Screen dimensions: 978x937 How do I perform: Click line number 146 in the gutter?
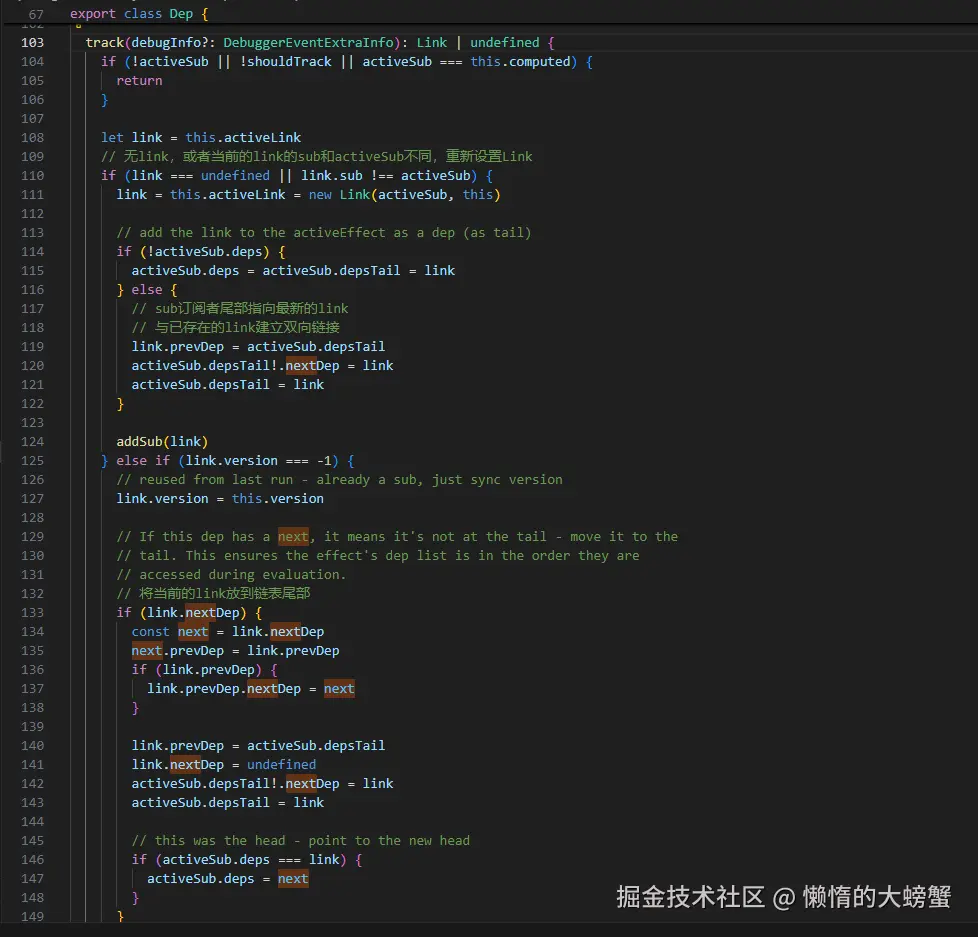point(32,860)
